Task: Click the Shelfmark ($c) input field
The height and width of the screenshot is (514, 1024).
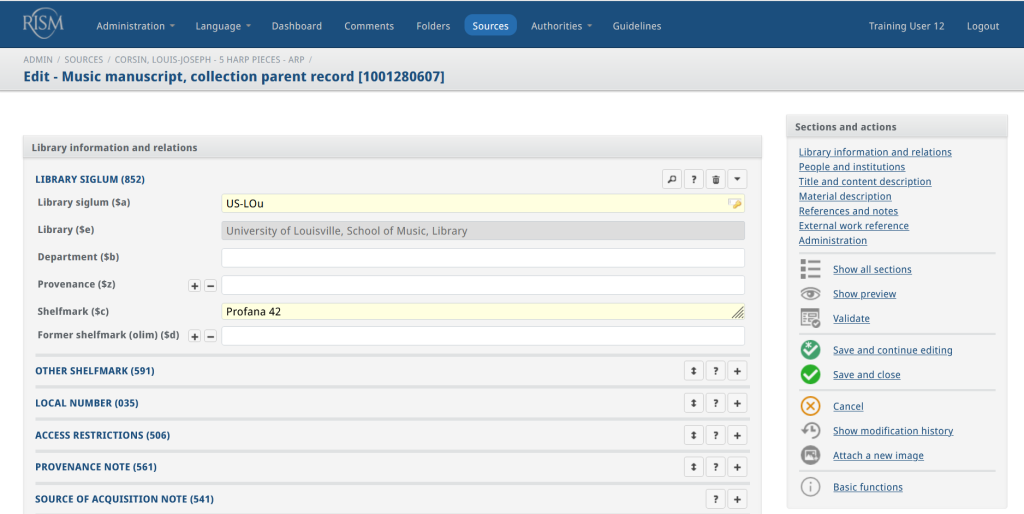Action: click(476, 312)
